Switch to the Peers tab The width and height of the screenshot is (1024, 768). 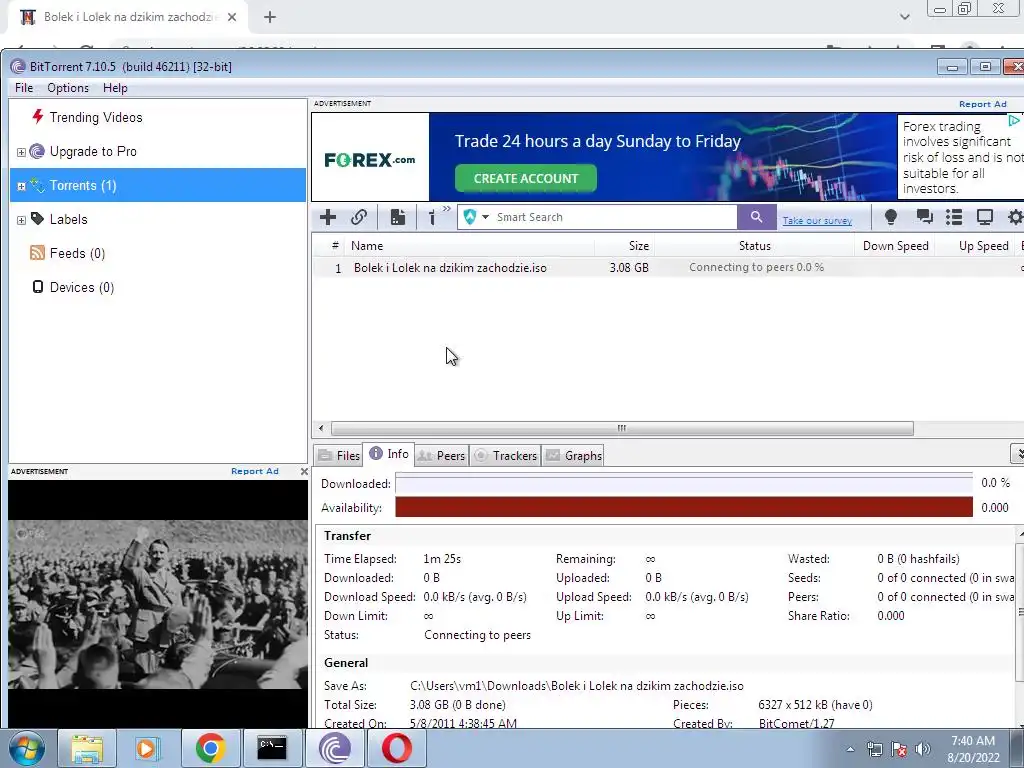click(440, 455)
